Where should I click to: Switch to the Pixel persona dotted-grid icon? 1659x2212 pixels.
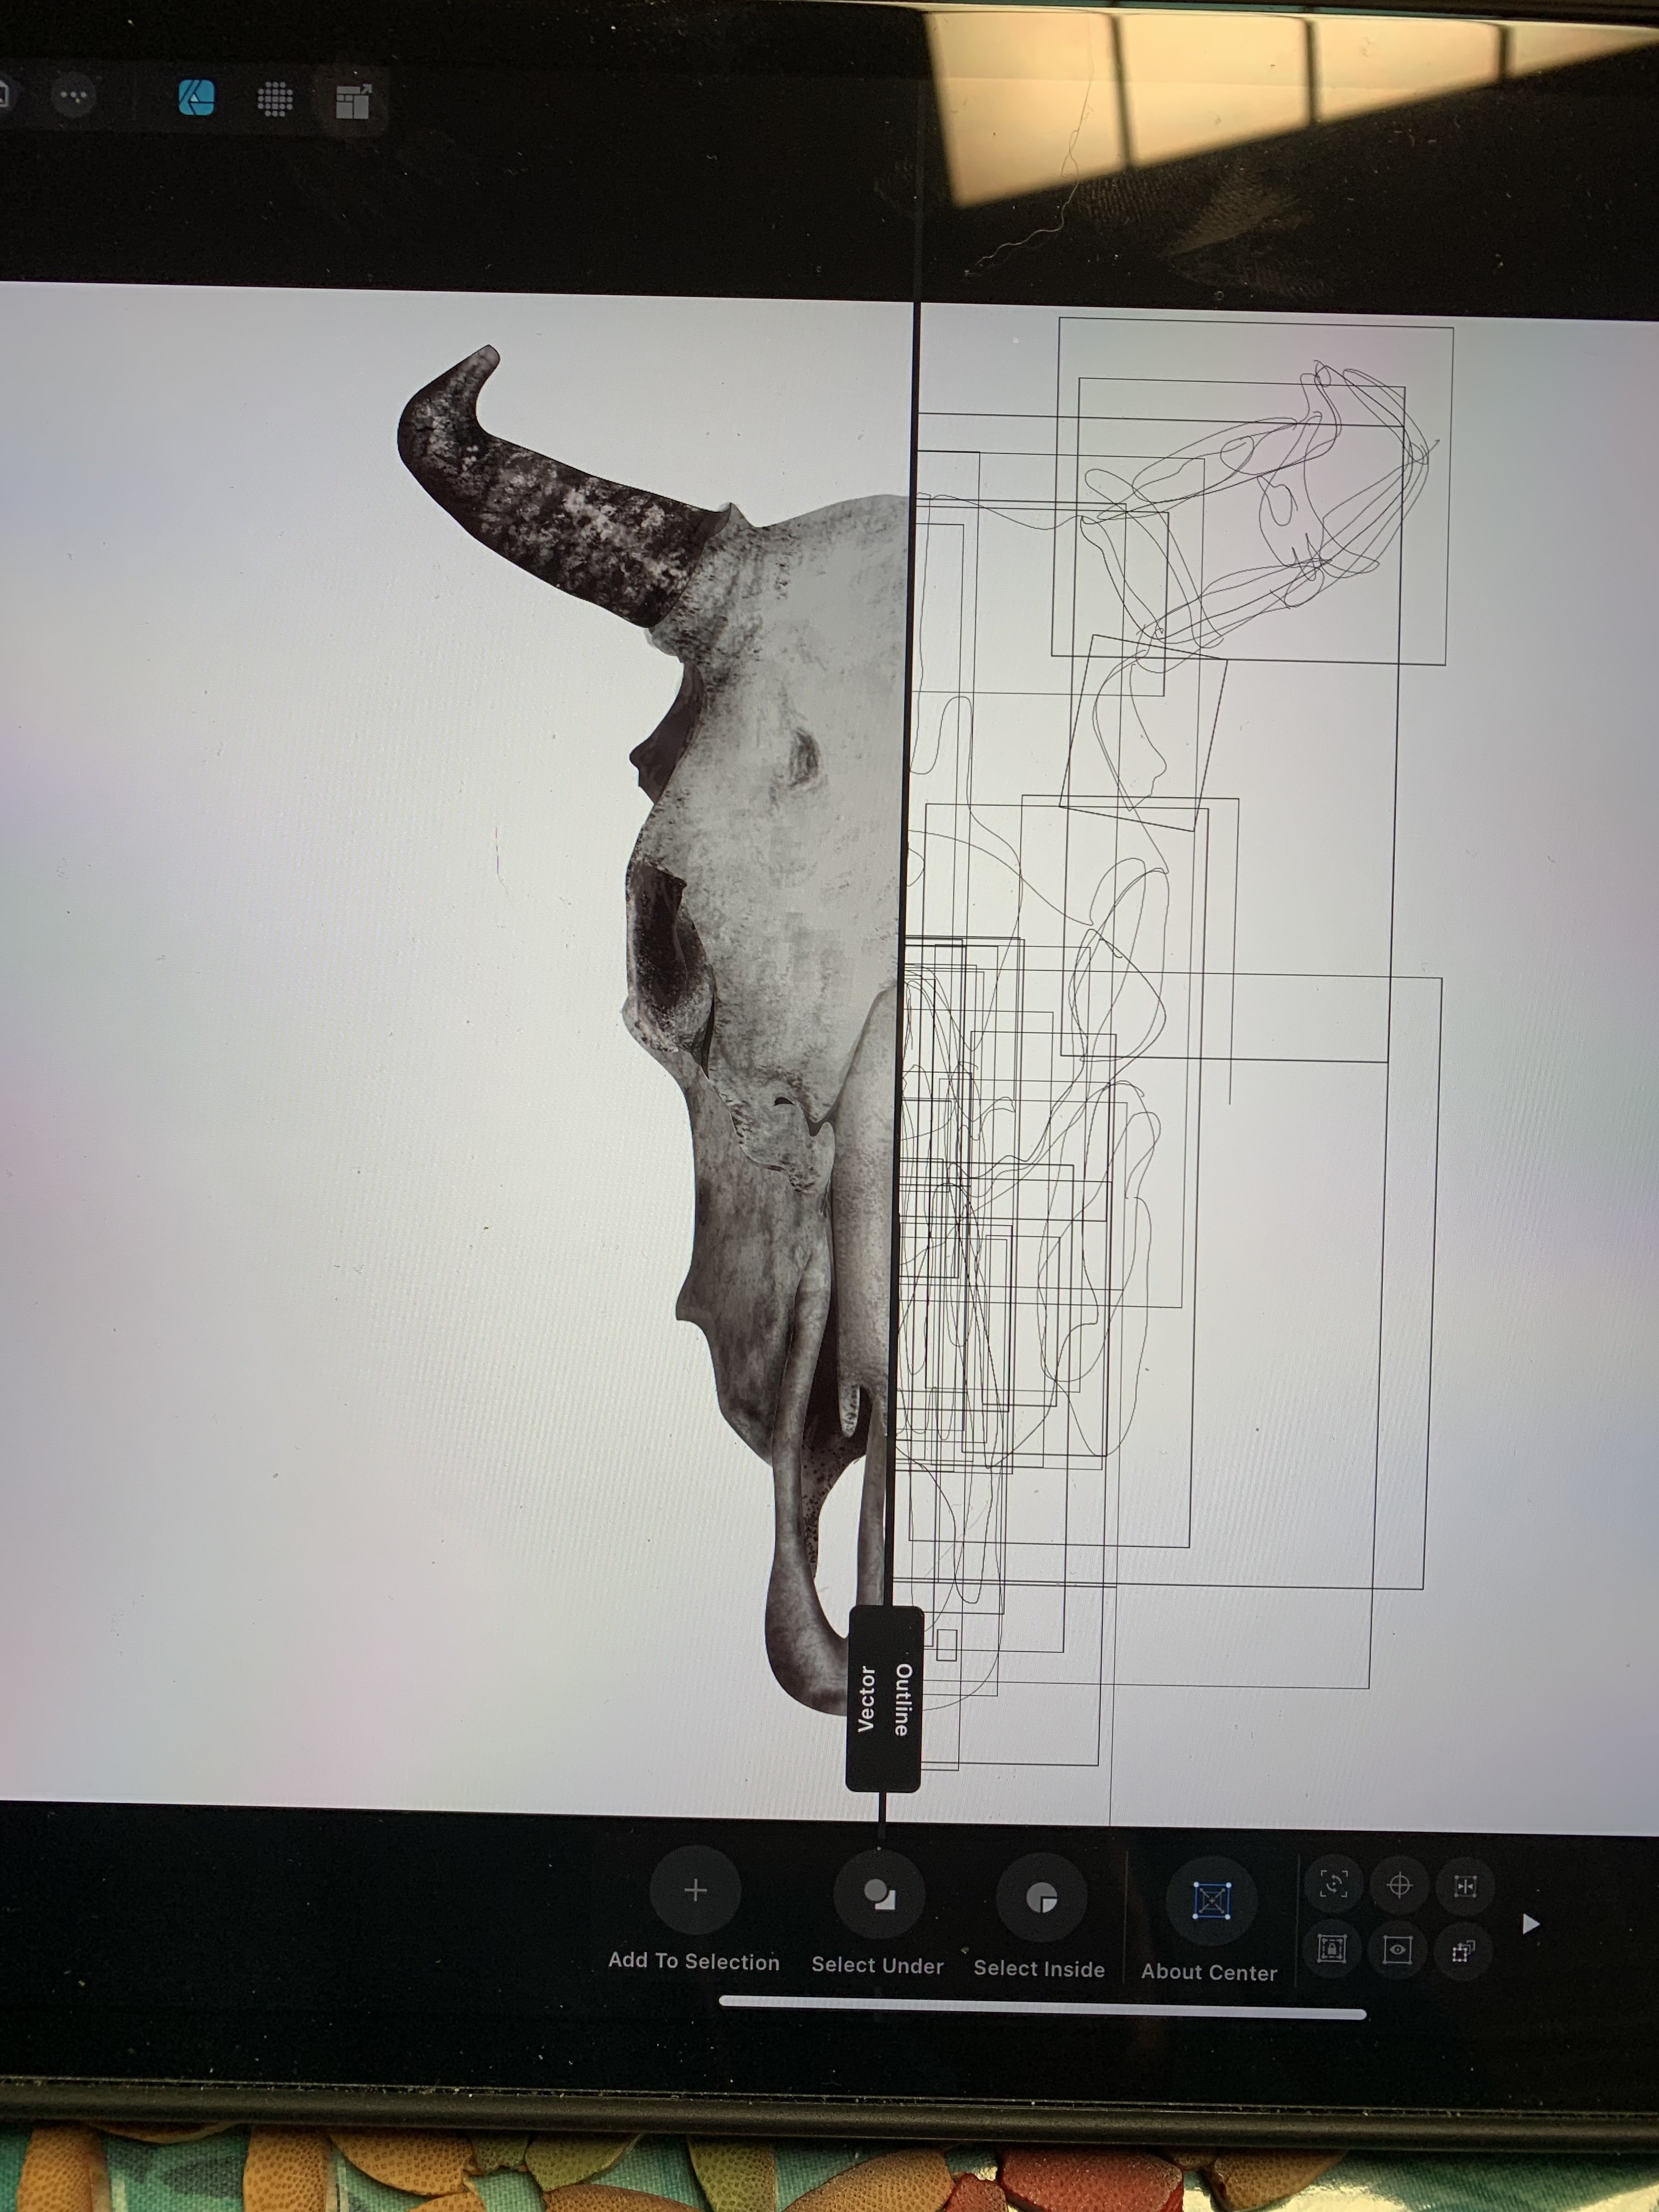point(275,99)
